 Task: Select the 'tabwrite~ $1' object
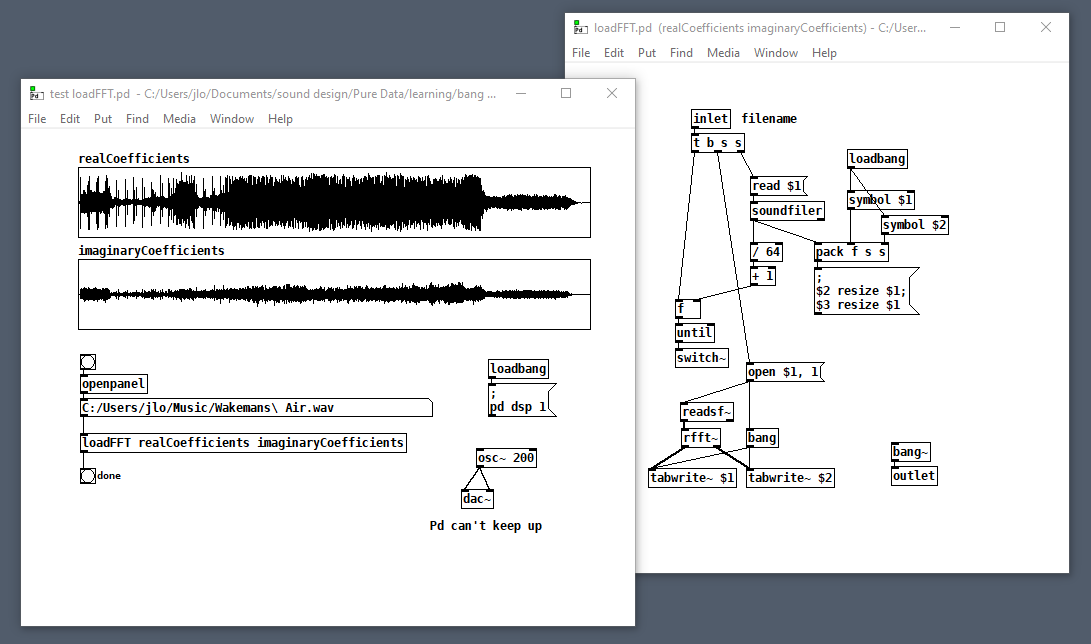(692, 478)
